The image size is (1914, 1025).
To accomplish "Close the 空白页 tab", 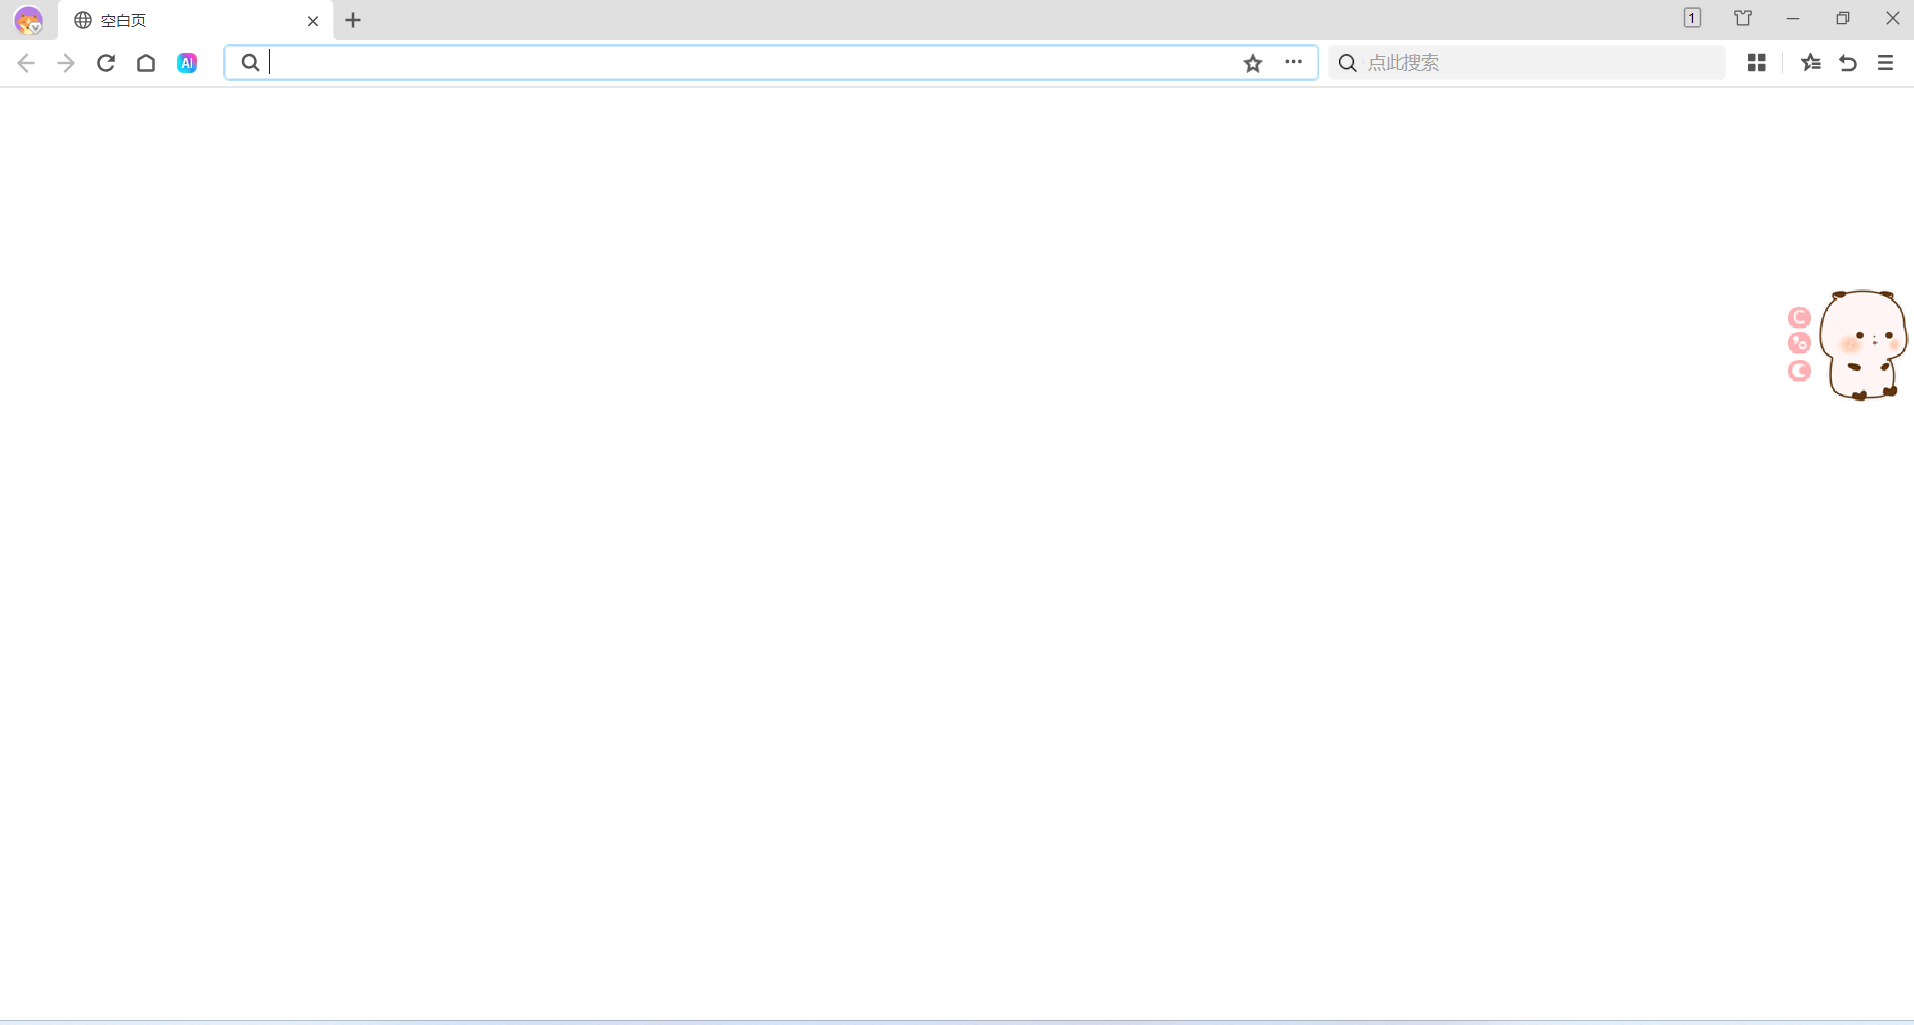I will point(313,21).
